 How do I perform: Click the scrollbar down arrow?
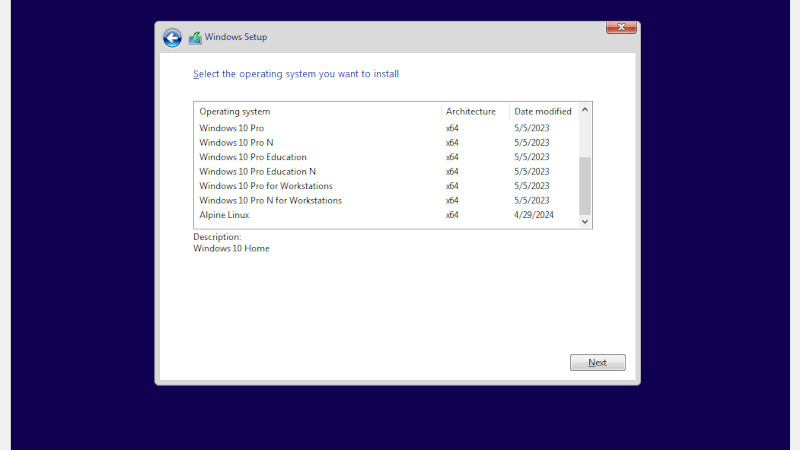pos(586,221)
